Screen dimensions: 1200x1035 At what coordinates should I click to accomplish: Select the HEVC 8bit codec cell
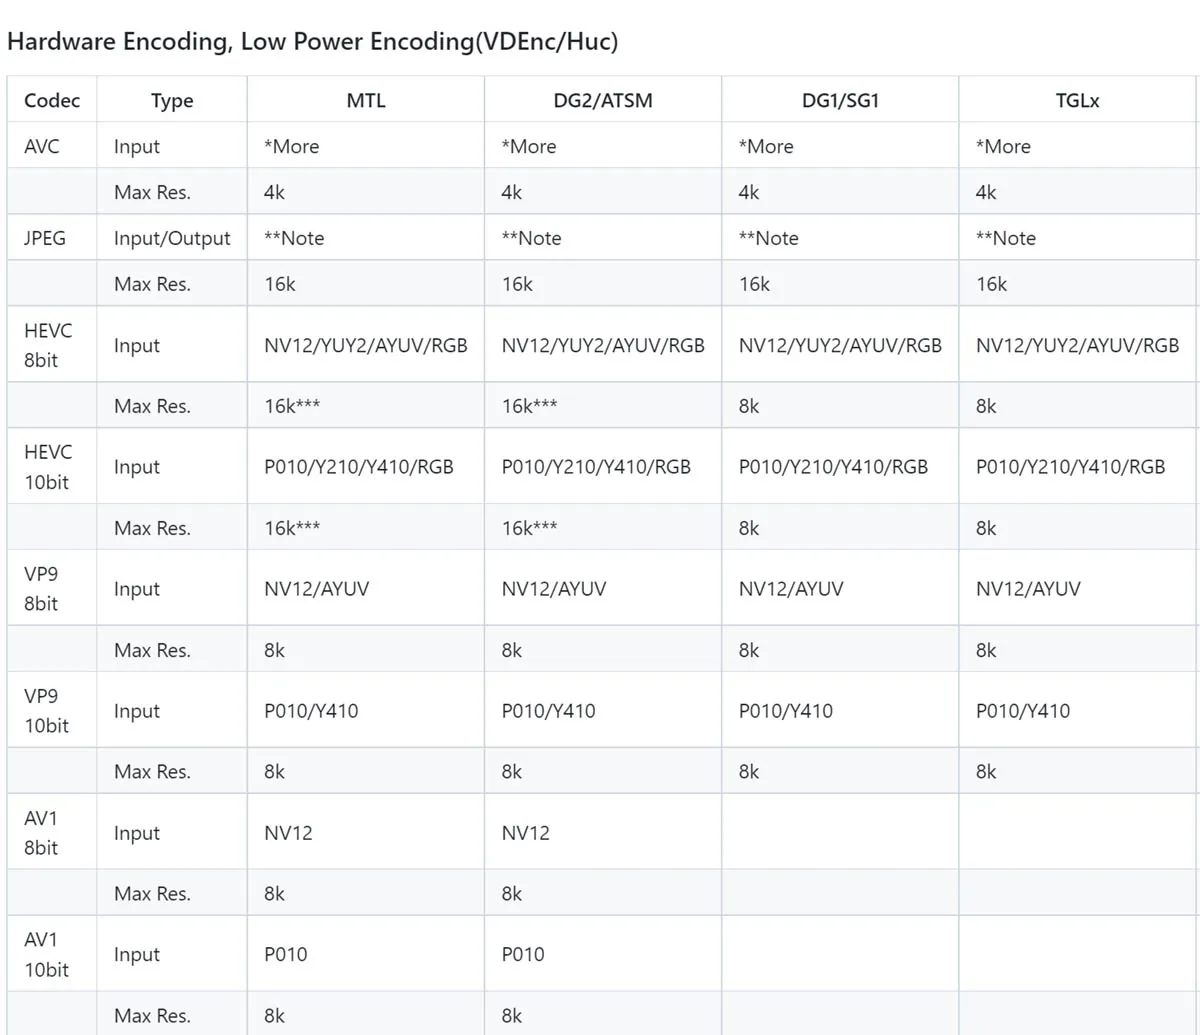click(48, 345)
